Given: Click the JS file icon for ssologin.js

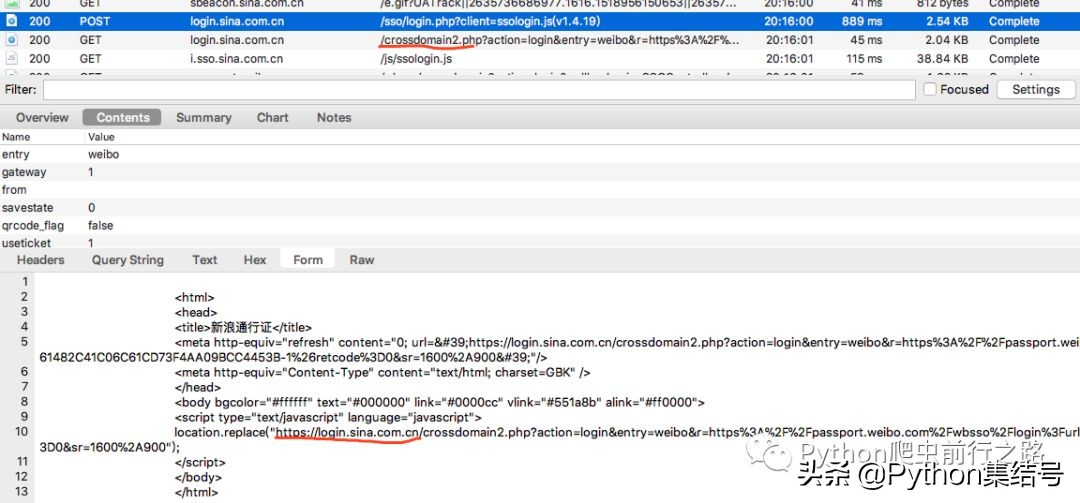Looking at the screenshot, I should tap(12, 59).
